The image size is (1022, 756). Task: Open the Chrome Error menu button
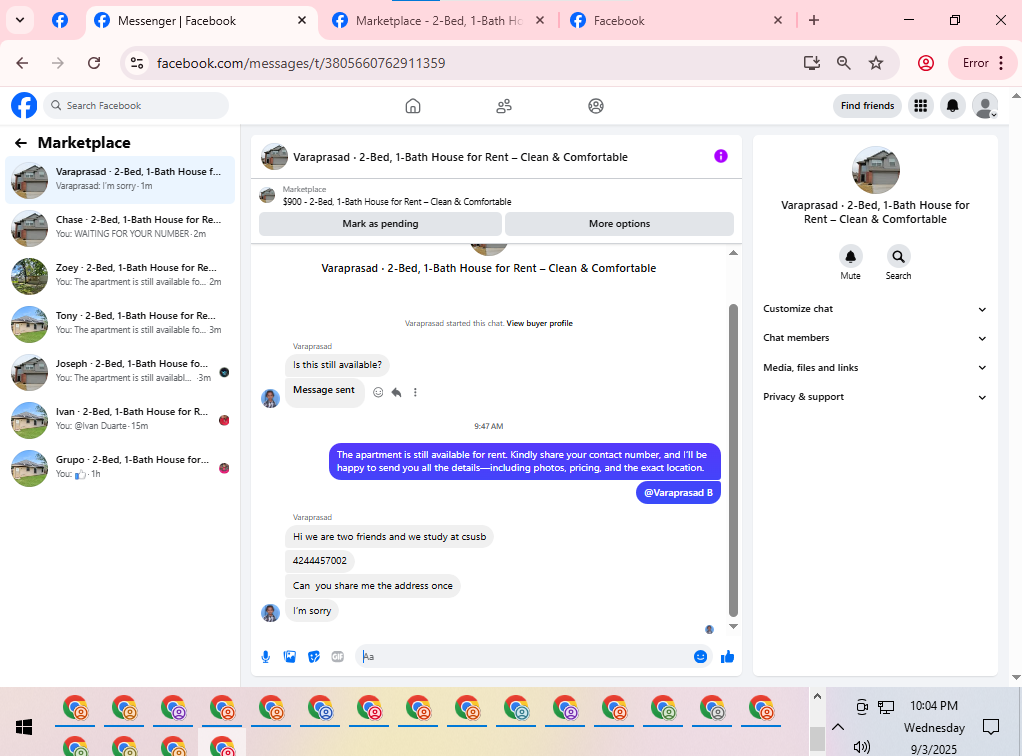[x=982, y=63]
